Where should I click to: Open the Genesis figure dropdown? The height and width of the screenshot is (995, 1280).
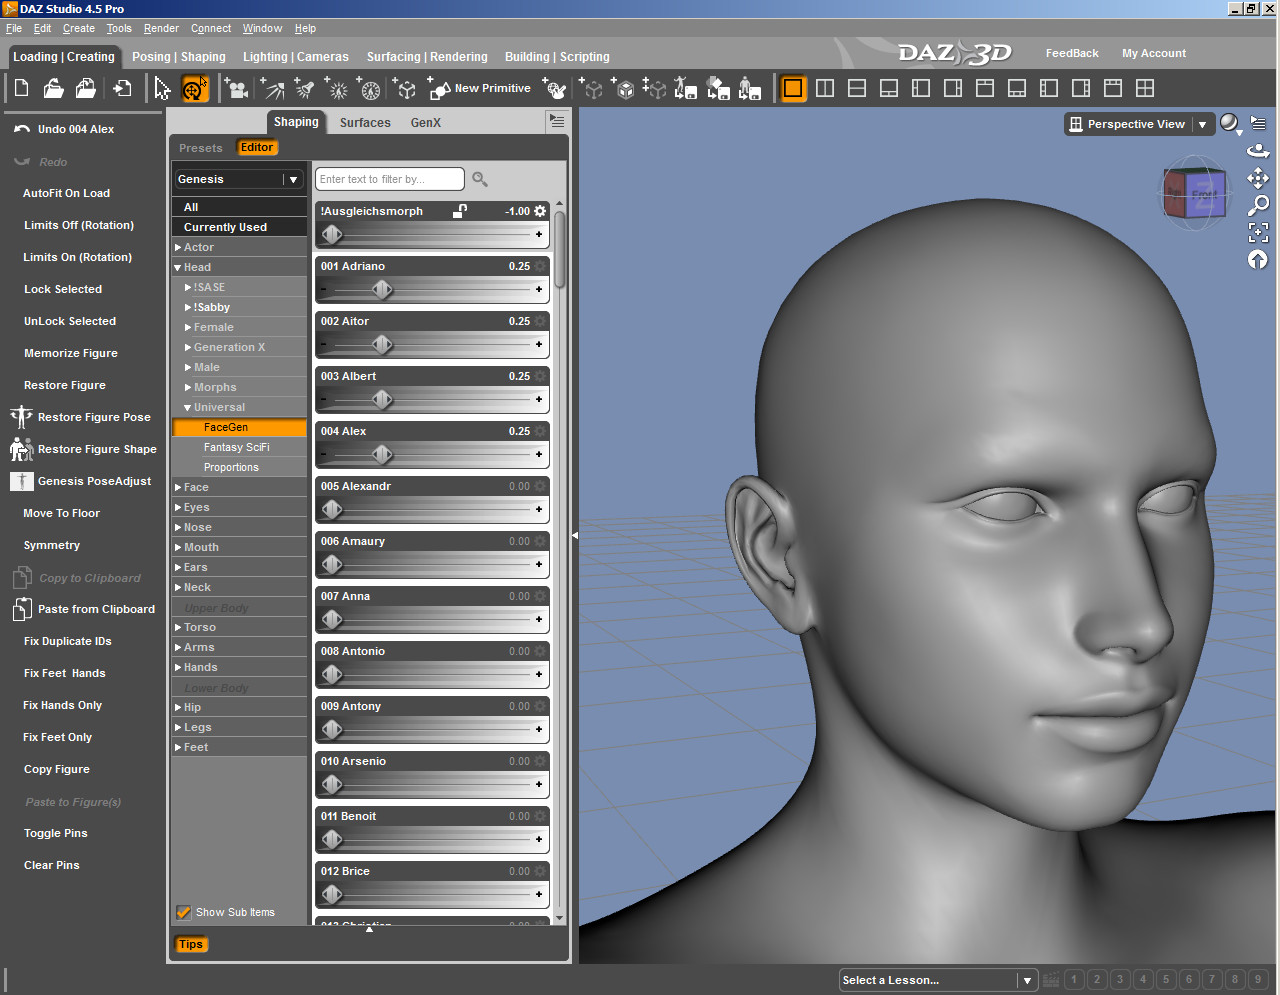[x=238, y=179]
